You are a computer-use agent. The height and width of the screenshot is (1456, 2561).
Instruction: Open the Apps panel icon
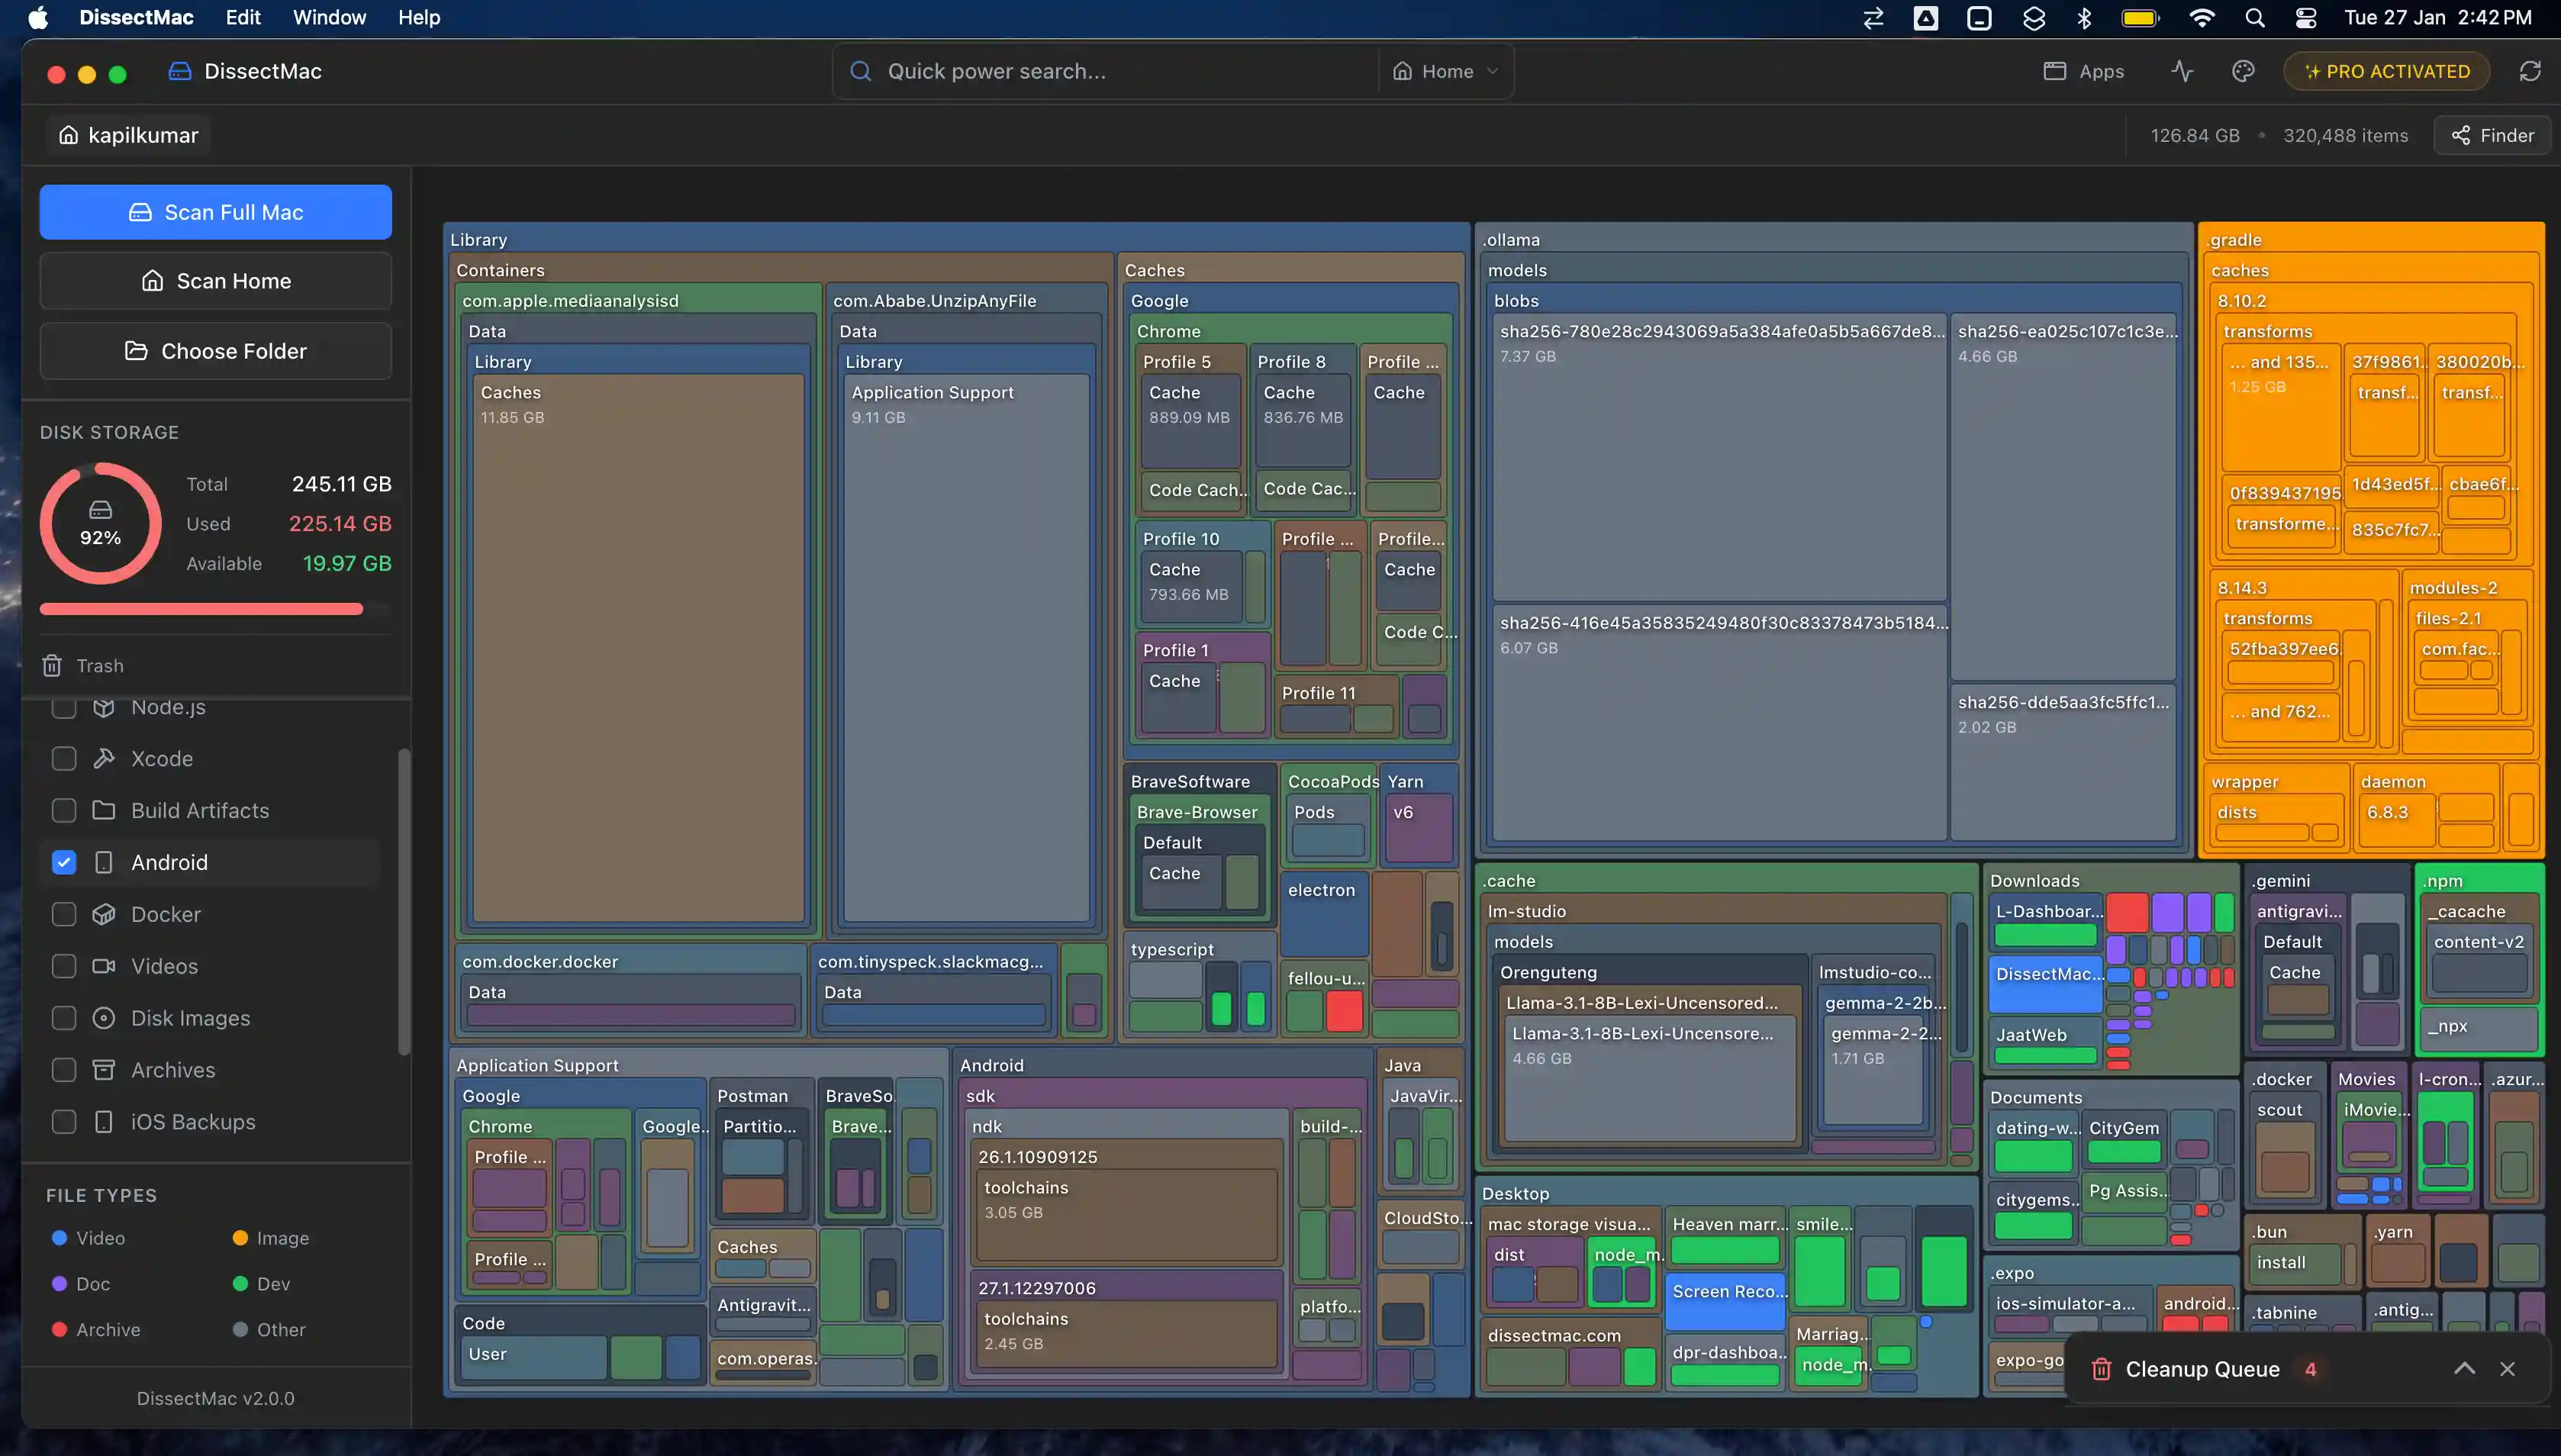tap(2054, 71)
